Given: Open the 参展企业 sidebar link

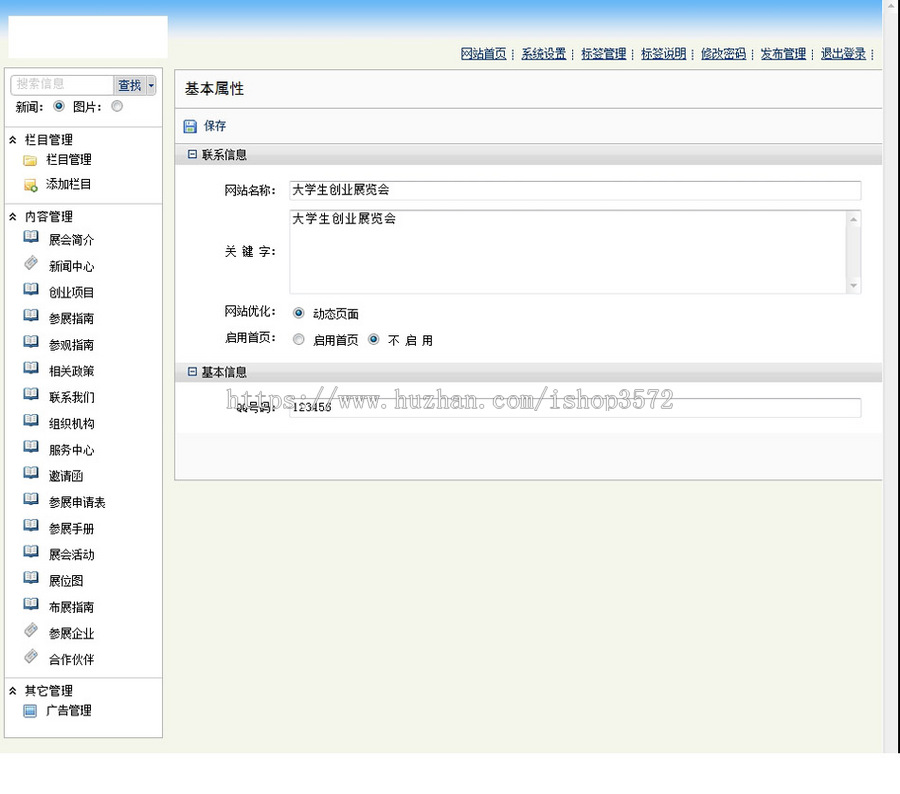Looking at the screenshot, I should (x=71, y=633).
